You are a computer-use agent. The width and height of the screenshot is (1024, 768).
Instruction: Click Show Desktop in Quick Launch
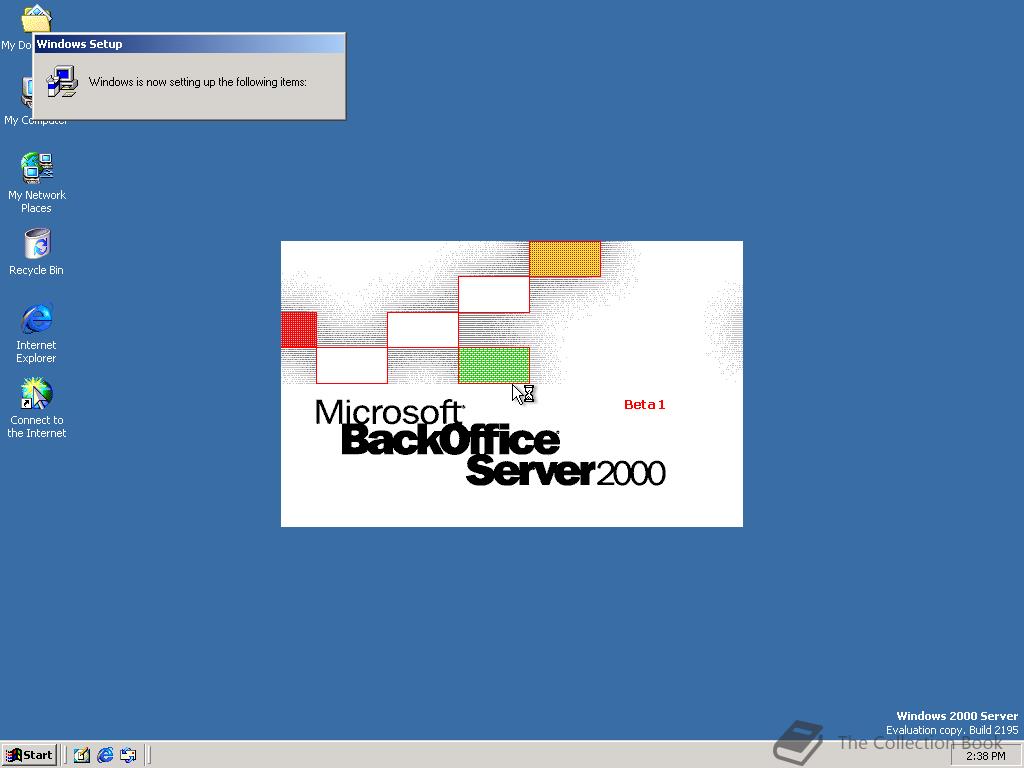click(82, 755)
